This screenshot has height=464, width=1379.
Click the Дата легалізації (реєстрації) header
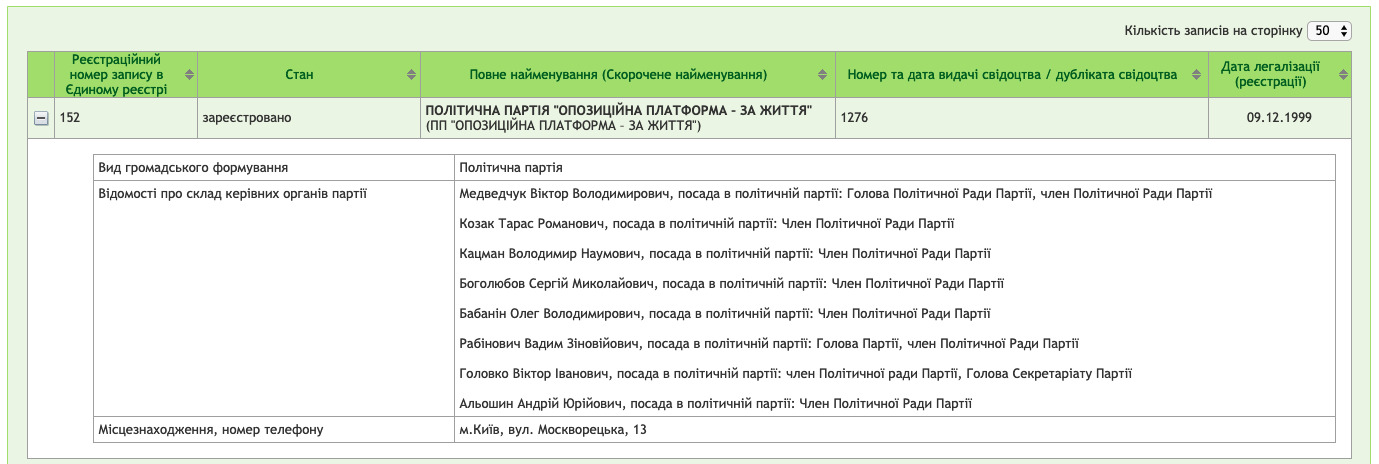coord(1281,75)
